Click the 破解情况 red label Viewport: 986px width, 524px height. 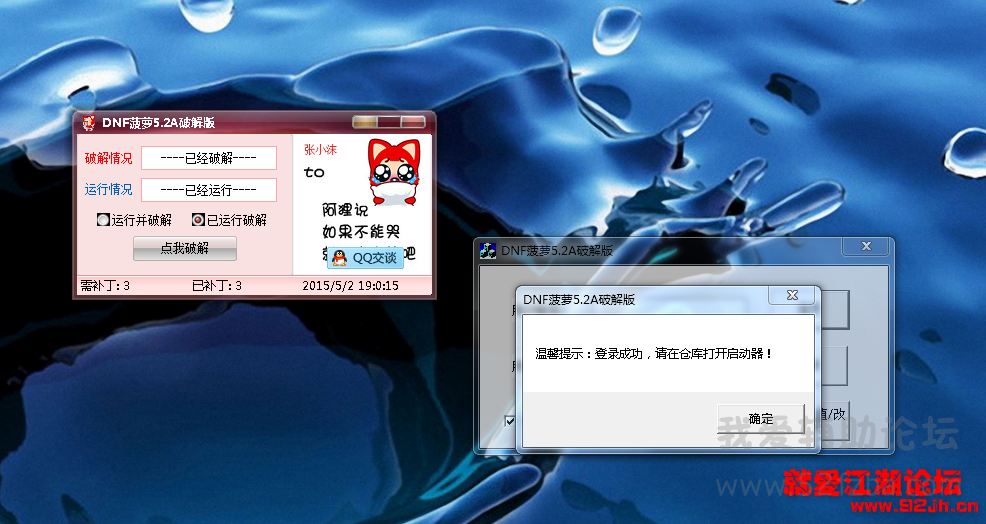click(x=109, y=158)
